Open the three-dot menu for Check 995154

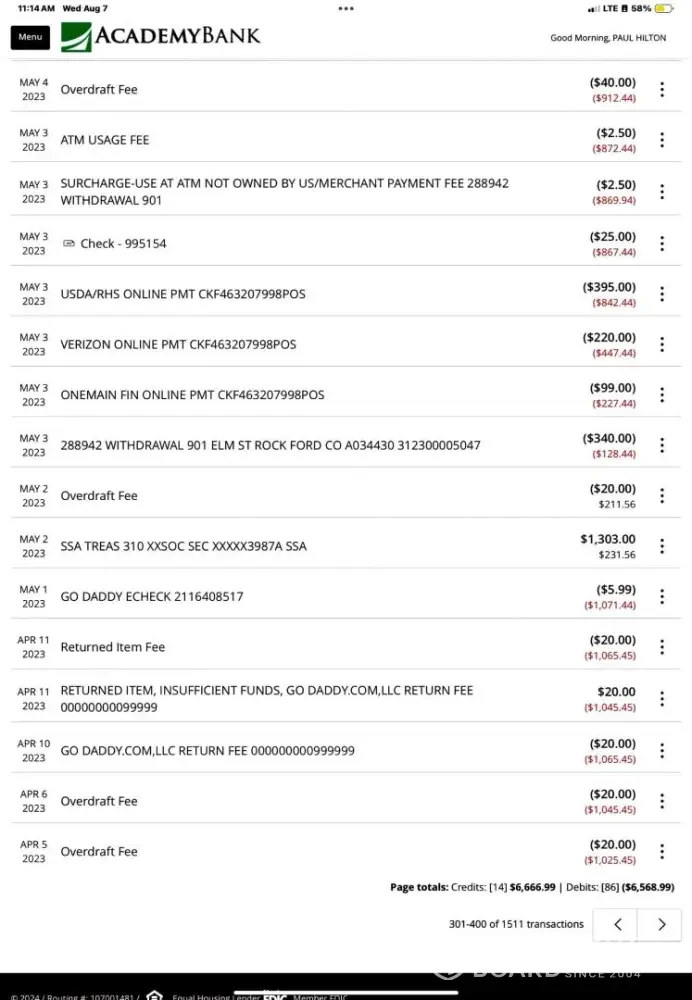click(662, 243)
